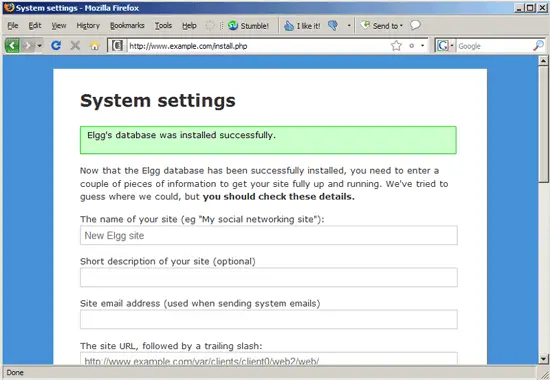Click the System settings heading

point(158,101)
